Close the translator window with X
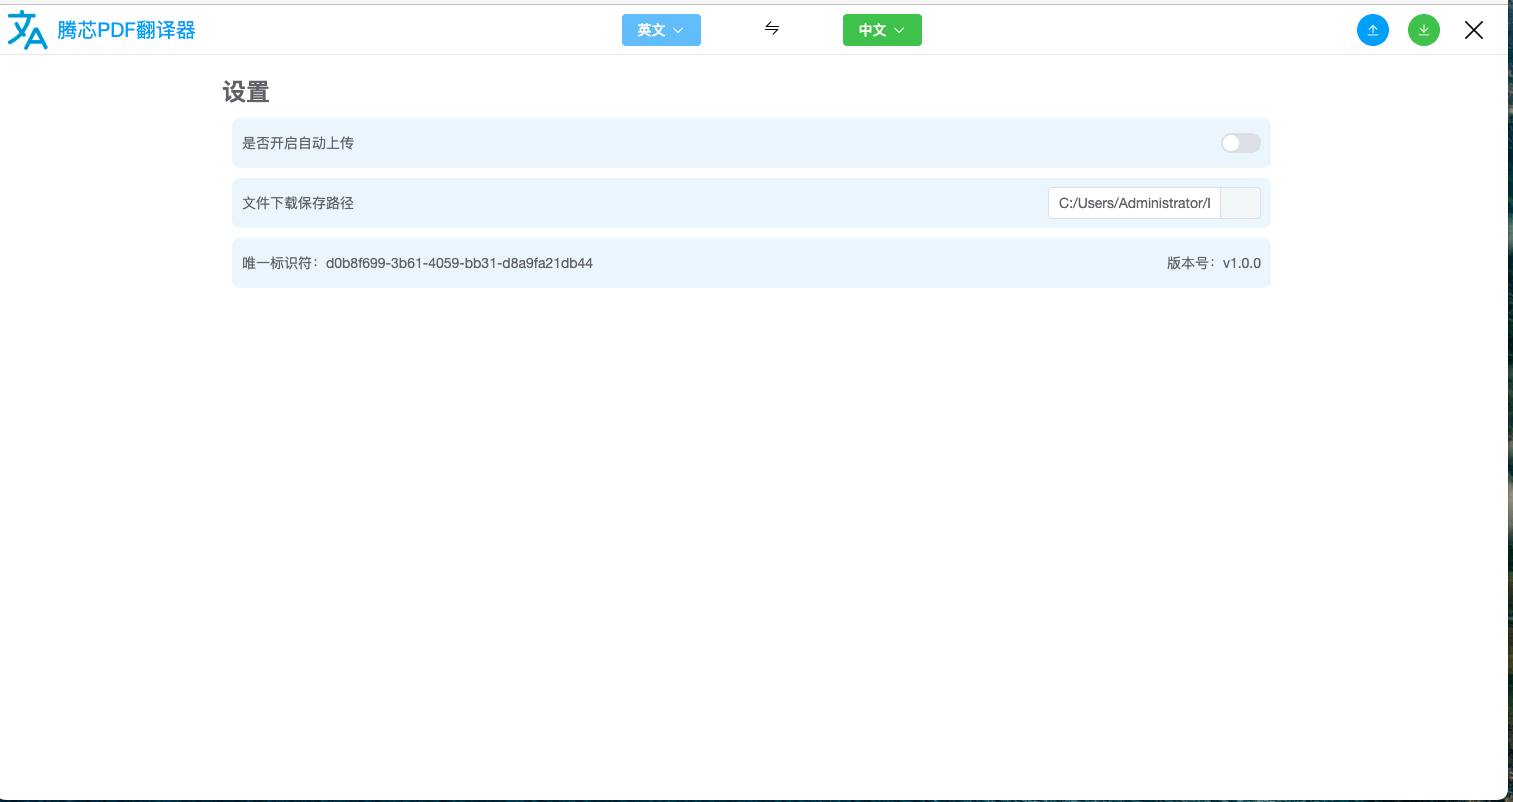This screenshot has height=802, width=1513. pos(1474,30)
